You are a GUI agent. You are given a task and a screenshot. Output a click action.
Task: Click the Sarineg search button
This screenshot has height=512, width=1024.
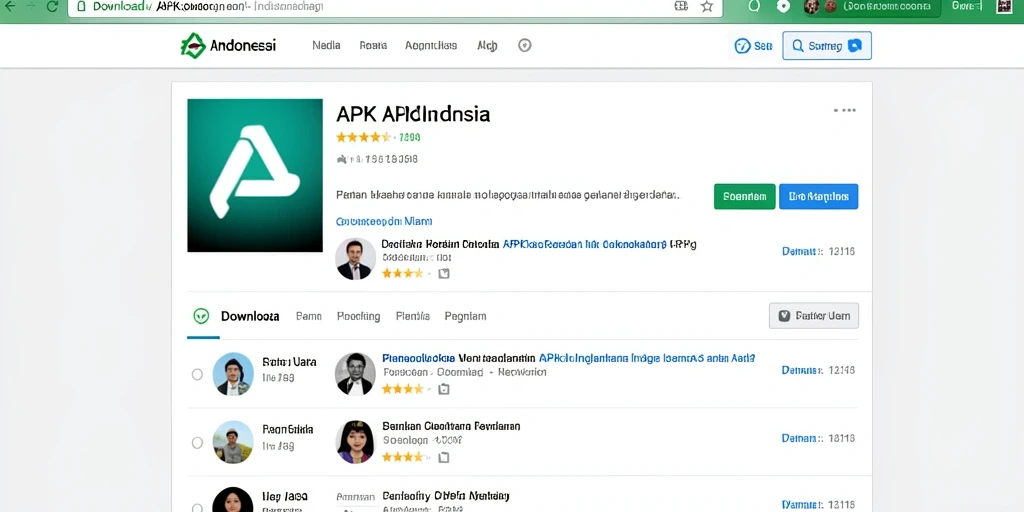coord(827,46)
